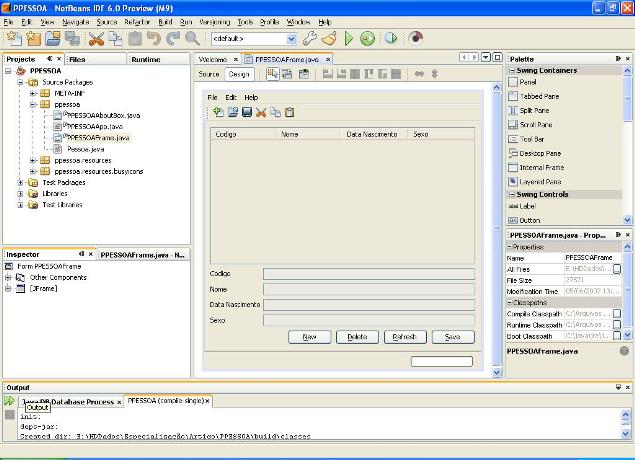This screenshot has width=635, height=460.
Task: Toggle the Design view button
Action: (x=238, y=74)
